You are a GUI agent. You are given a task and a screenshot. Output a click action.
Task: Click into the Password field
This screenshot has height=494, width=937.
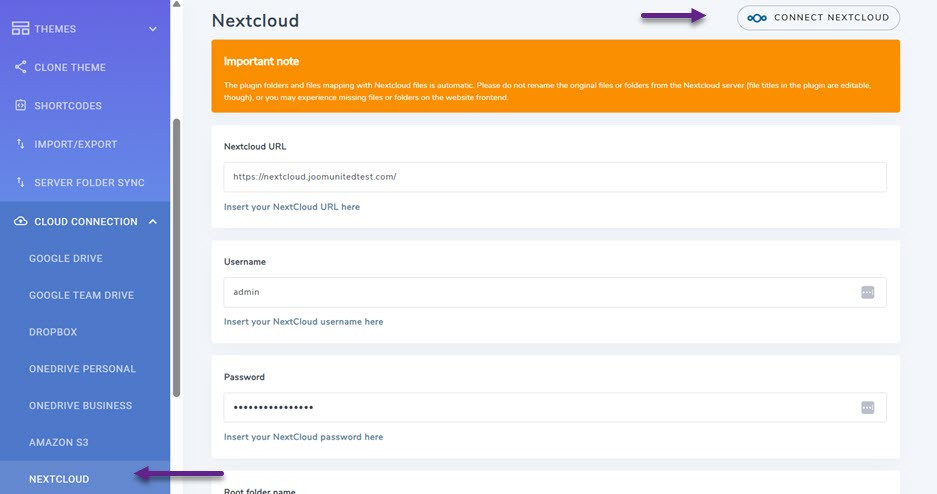[540, 407]
